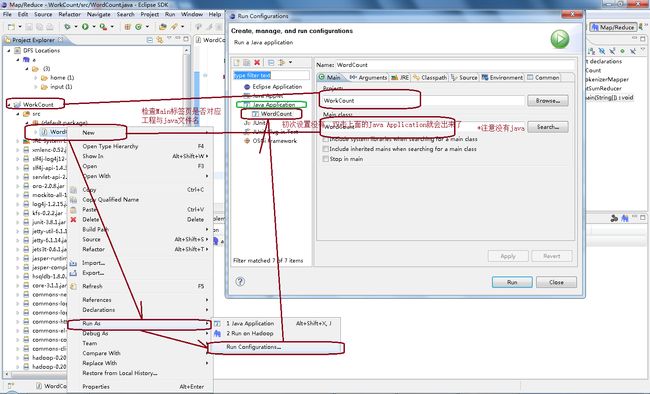This screenshot has width=650, height=394.
Task: Click the Close button in dialog
Action: click(x=556, y=282)
